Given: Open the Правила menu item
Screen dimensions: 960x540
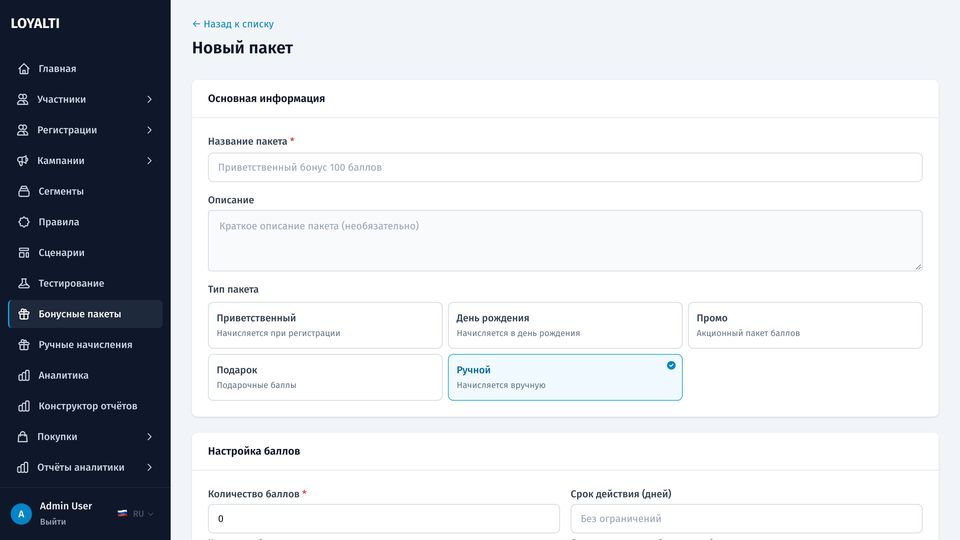Looking at the screenshot, I should tap(85, 222).
